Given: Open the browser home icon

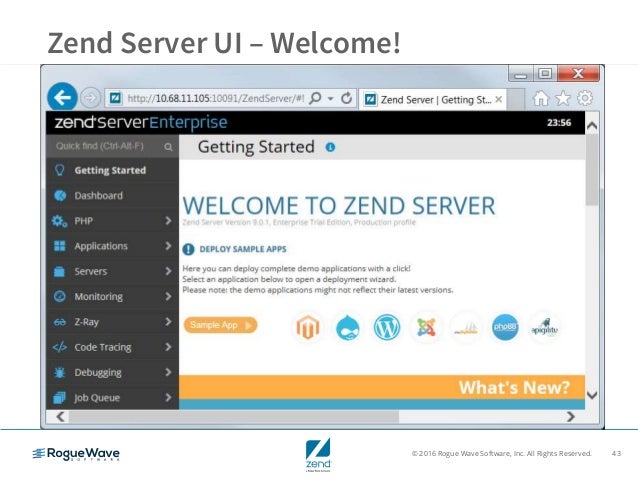Looking at the screenshot, I should pyautogui.click(x=541, y=98).
